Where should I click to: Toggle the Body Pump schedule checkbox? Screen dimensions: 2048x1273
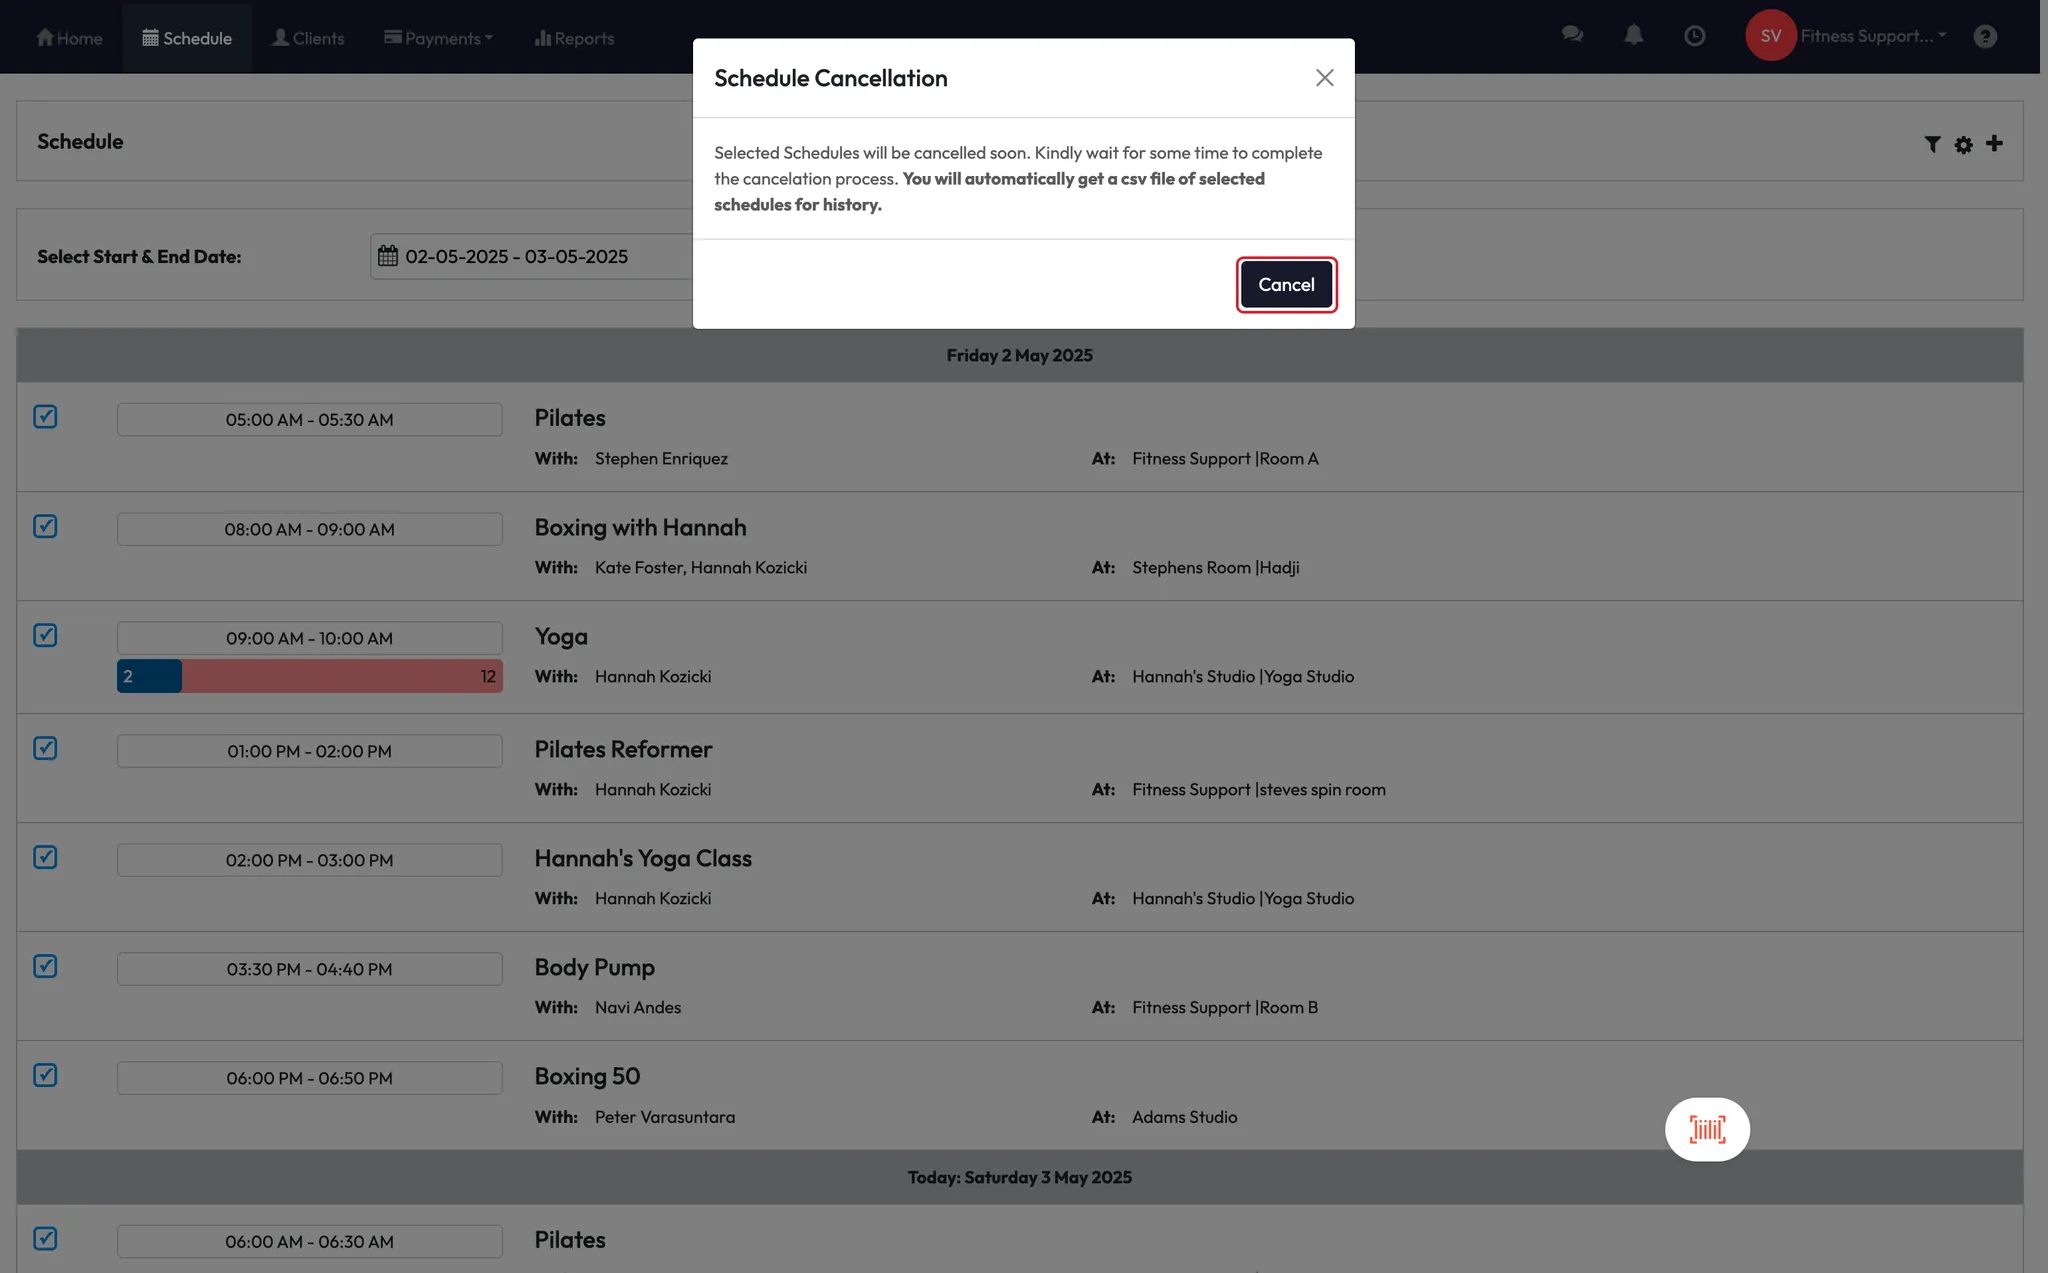coord(45,966)
